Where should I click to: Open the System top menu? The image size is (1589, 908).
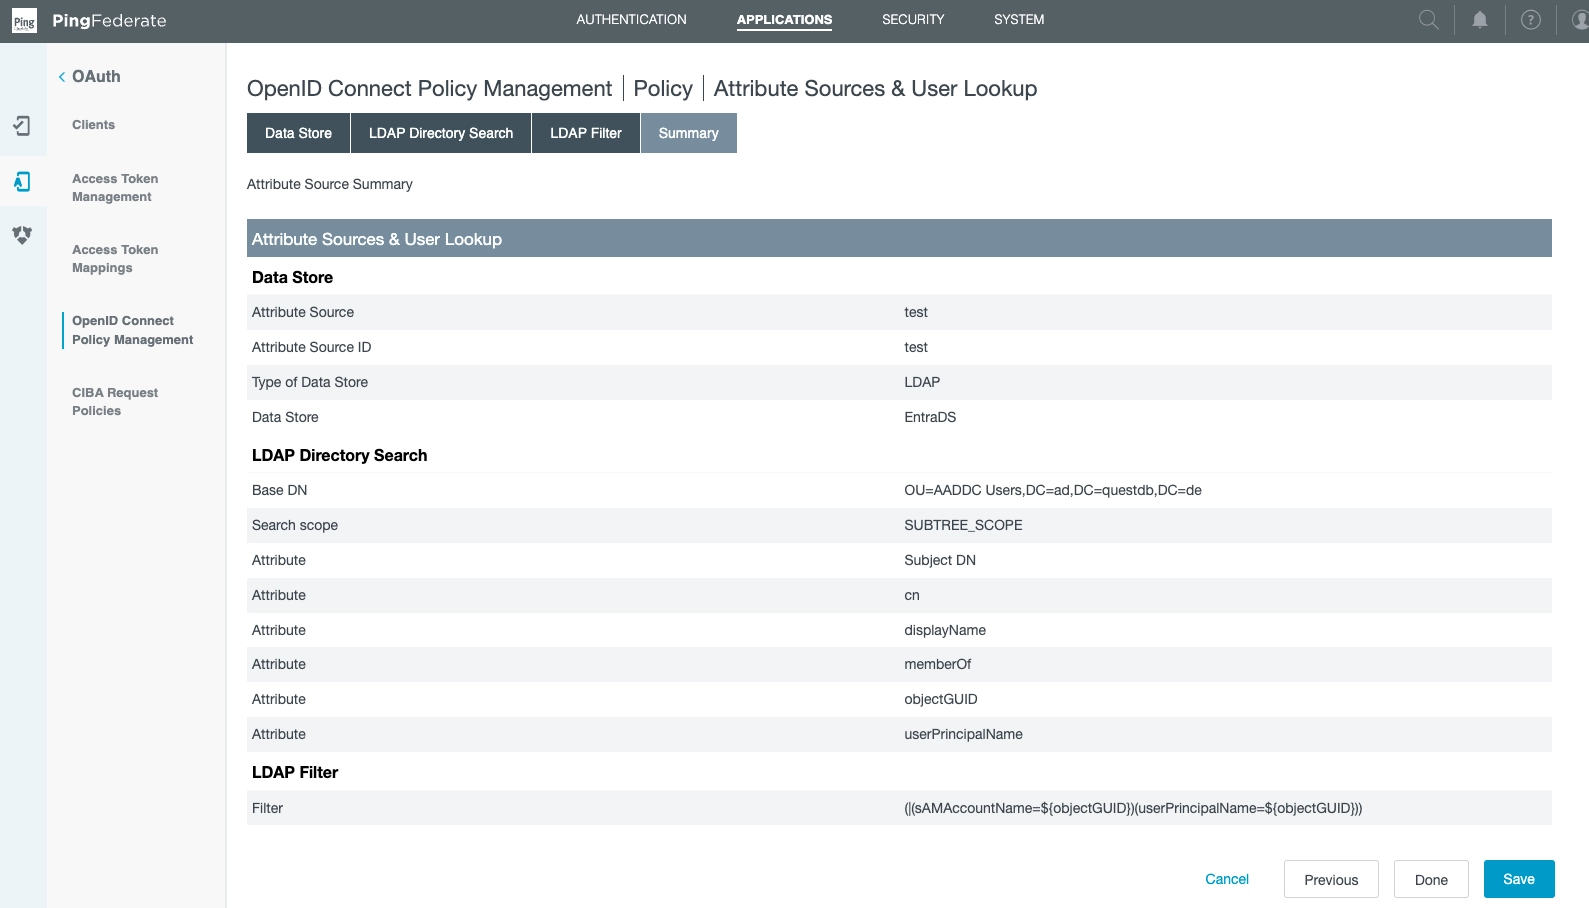(1018, 20)
